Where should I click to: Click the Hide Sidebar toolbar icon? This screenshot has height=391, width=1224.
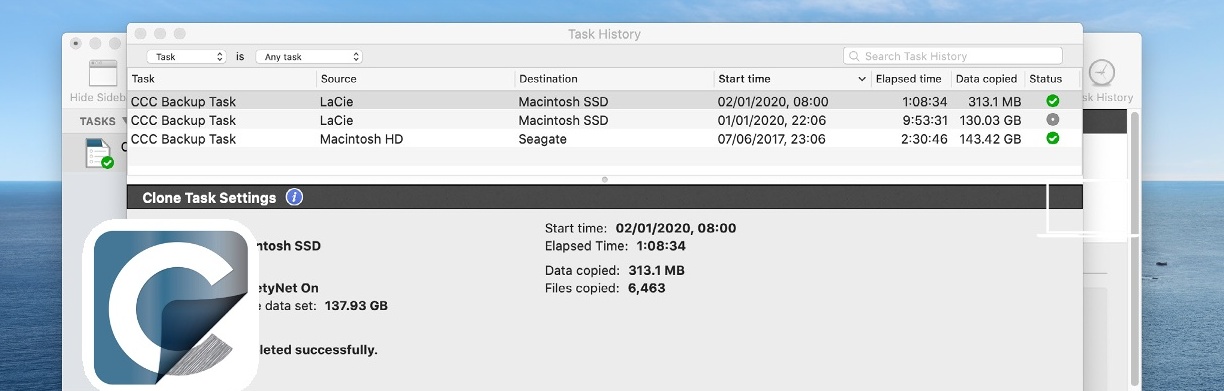103,73
